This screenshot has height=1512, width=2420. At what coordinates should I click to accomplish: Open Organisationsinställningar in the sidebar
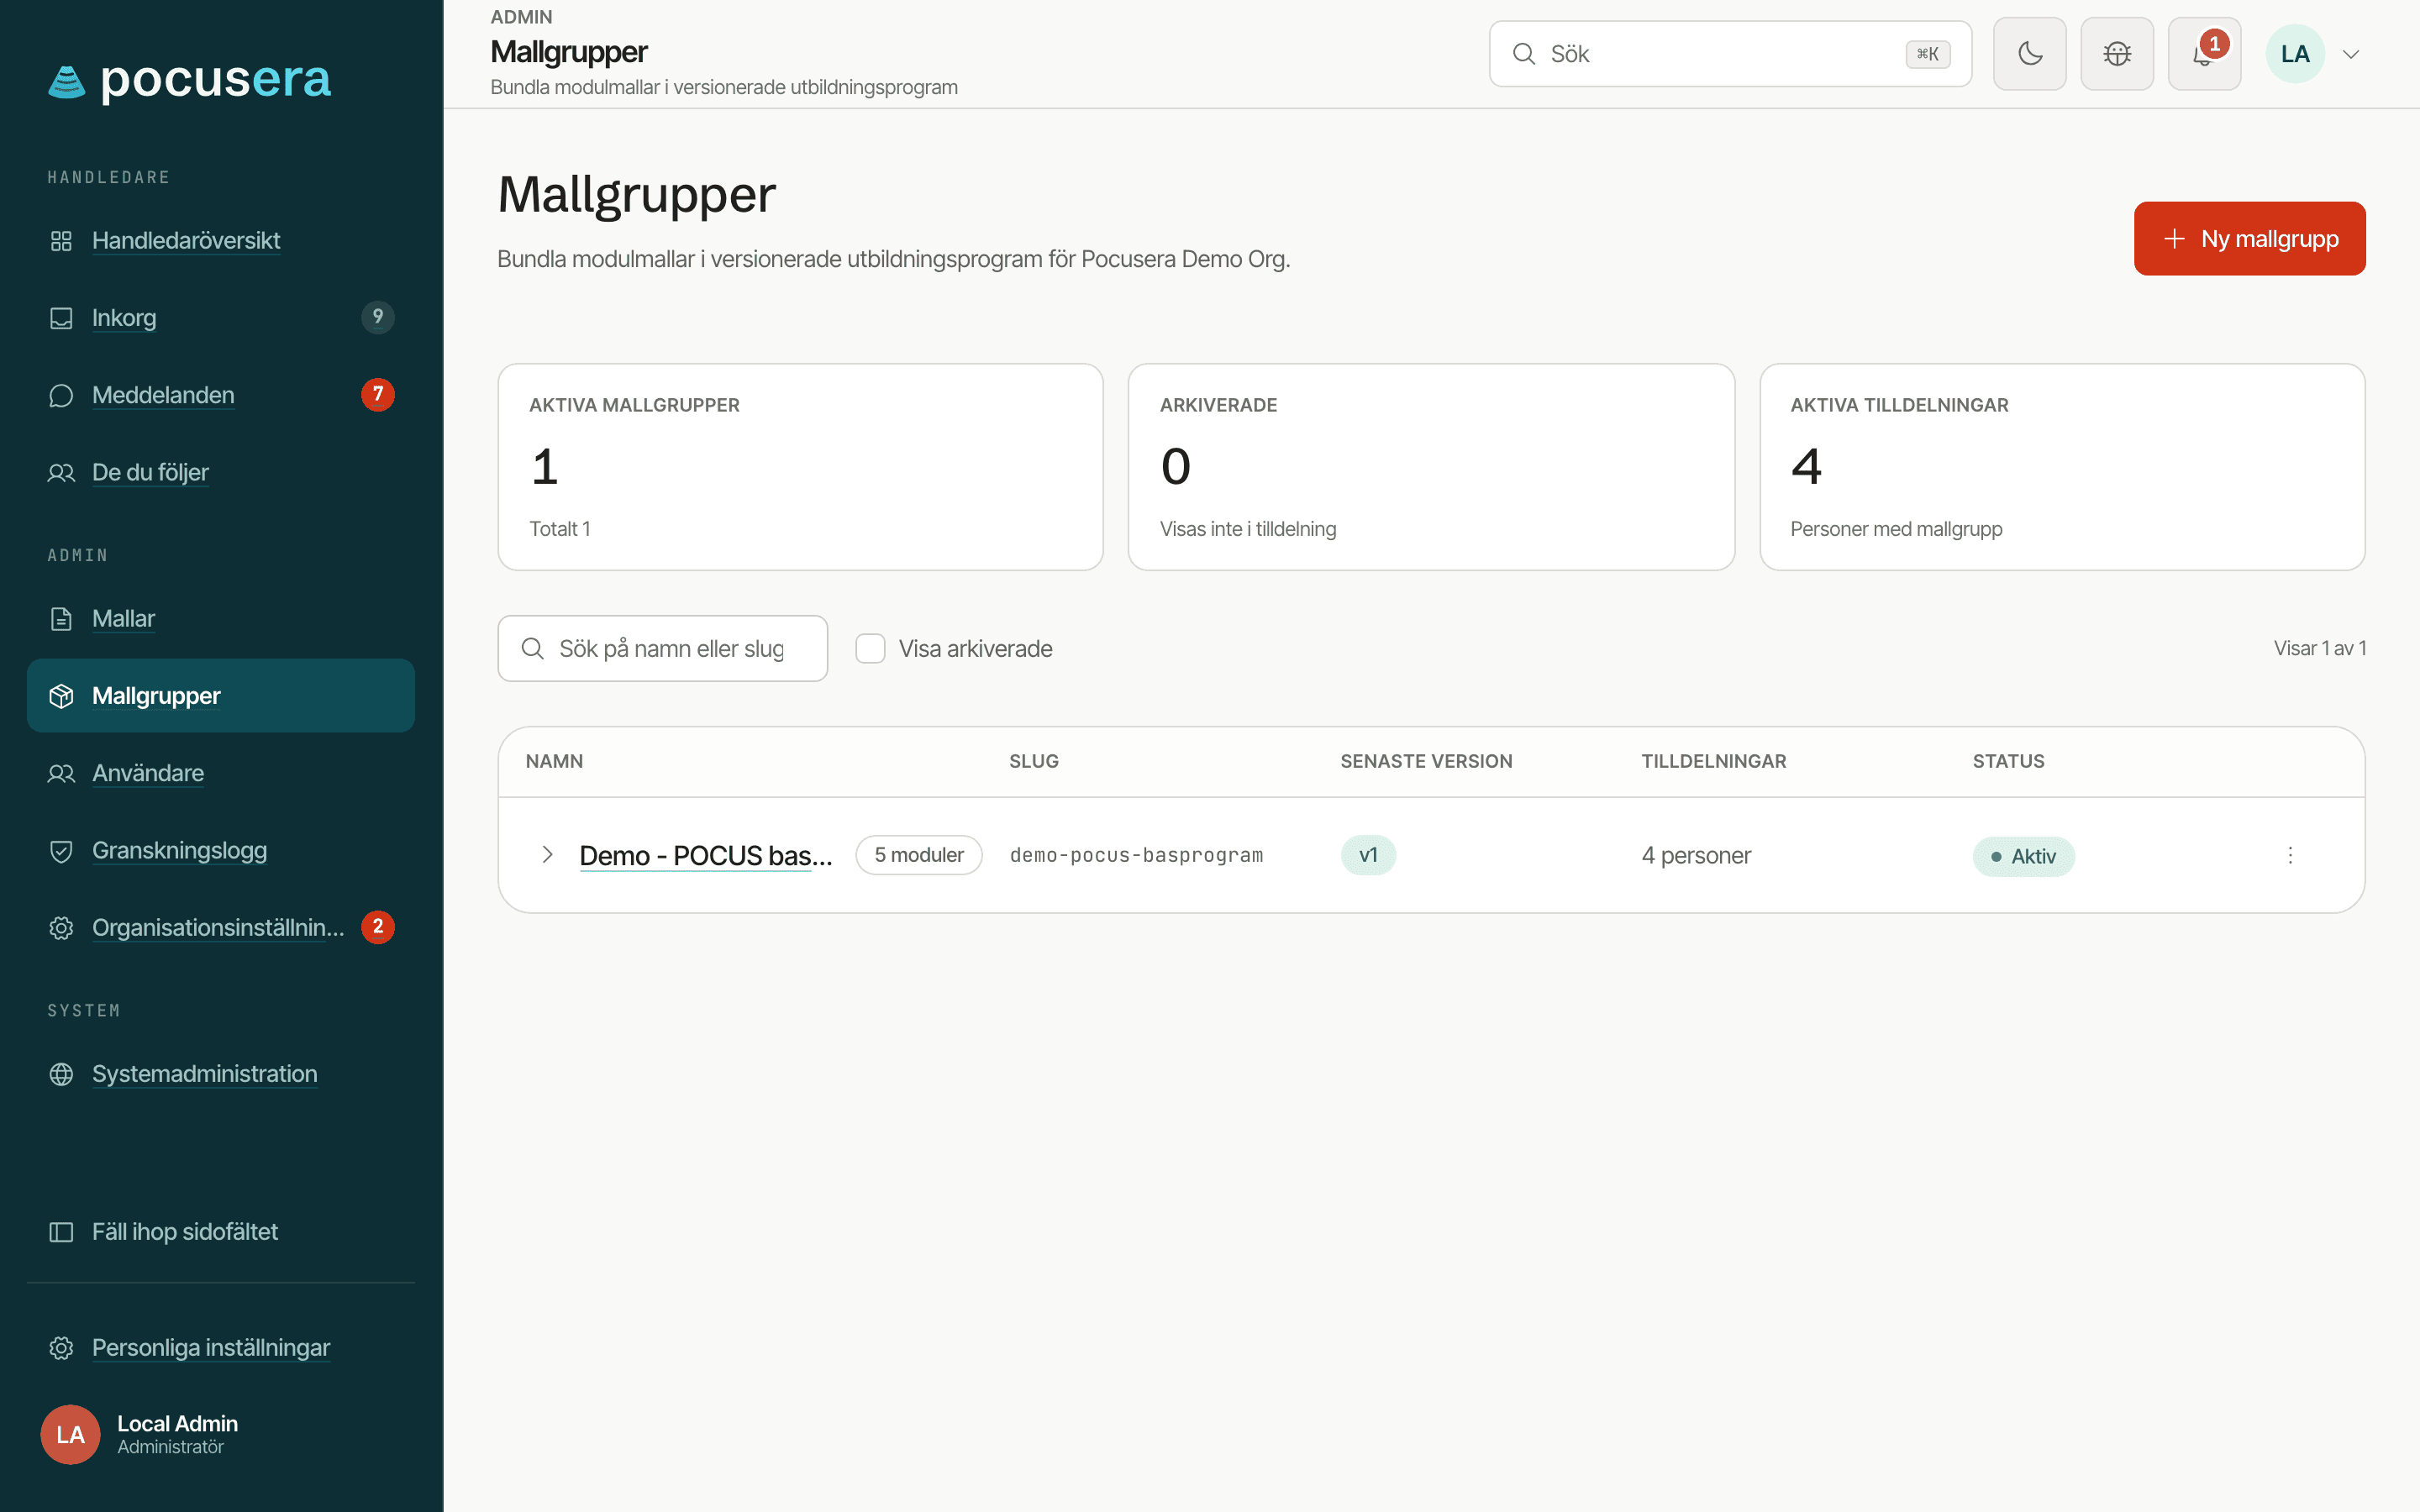(221, 927)
